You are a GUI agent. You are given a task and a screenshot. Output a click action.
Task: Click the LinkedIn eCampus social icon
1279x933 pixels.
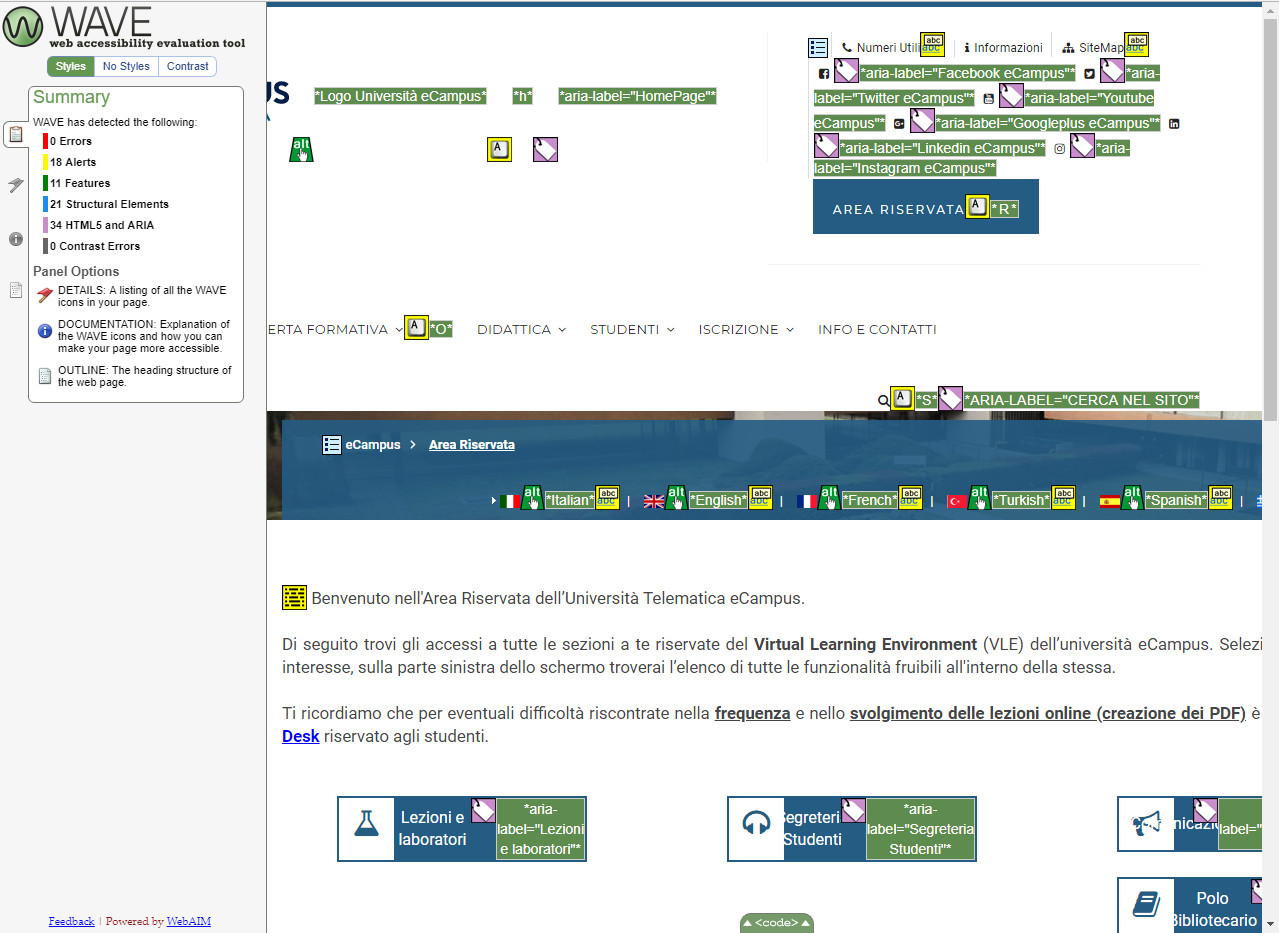(x=1174, y=124)
